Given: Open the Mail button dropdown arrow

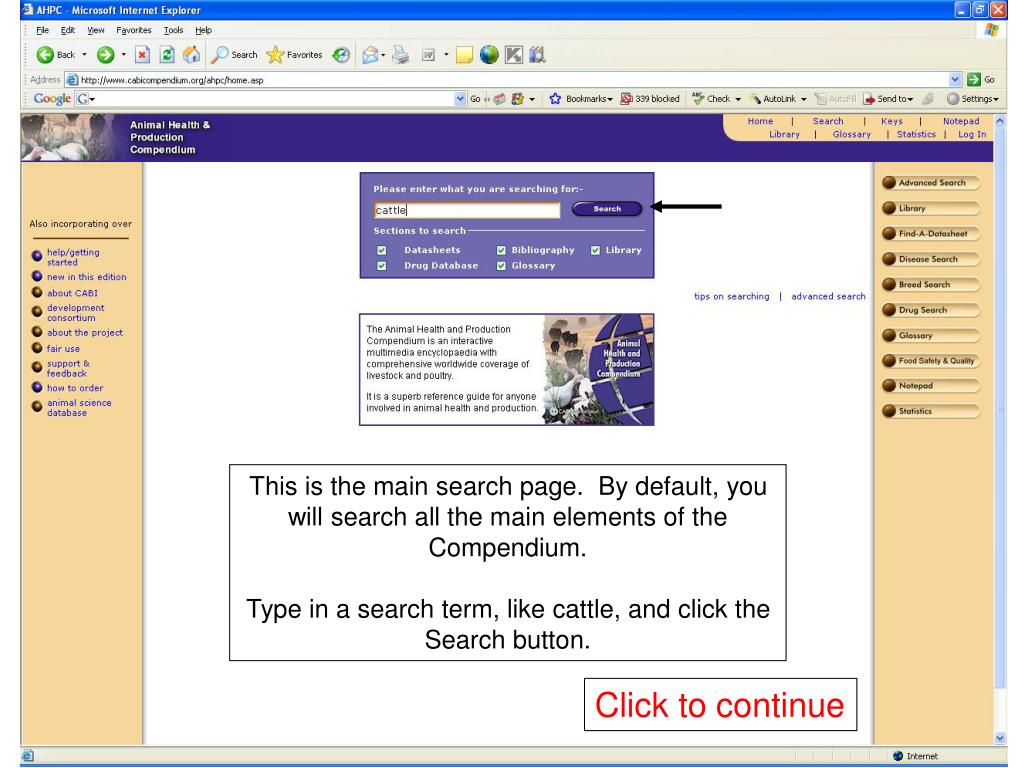Looking at the screenshot, I should [x=383, y=55].
